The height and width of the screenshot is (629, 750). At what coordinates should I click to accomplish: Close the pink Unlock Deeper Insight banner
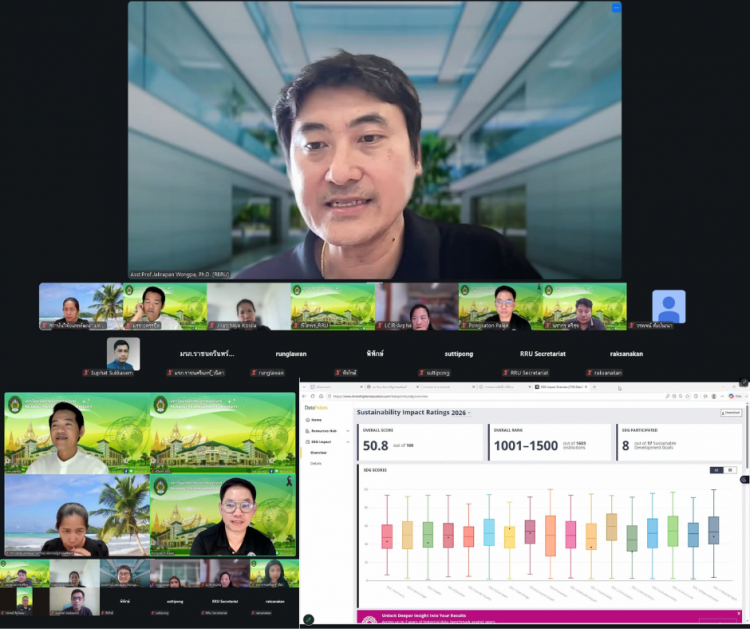tap(739, 614)
